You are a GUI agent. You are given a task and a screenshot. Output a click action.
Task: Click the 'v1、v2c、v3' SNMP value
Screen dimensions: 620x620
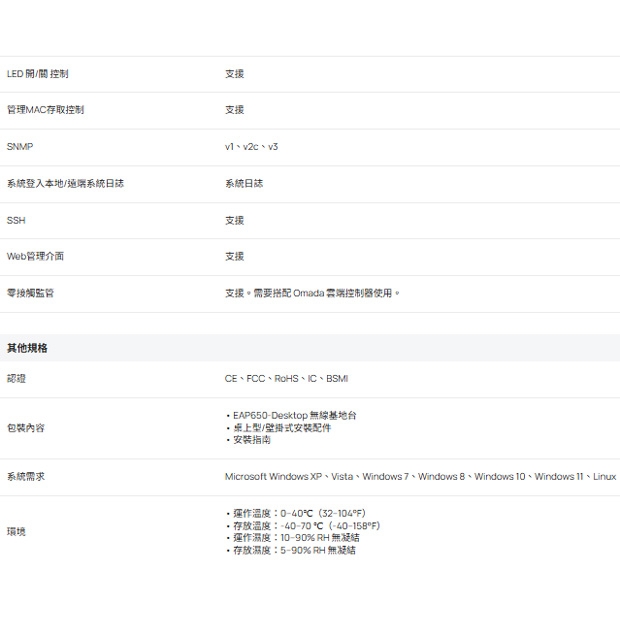coord(251,147)
